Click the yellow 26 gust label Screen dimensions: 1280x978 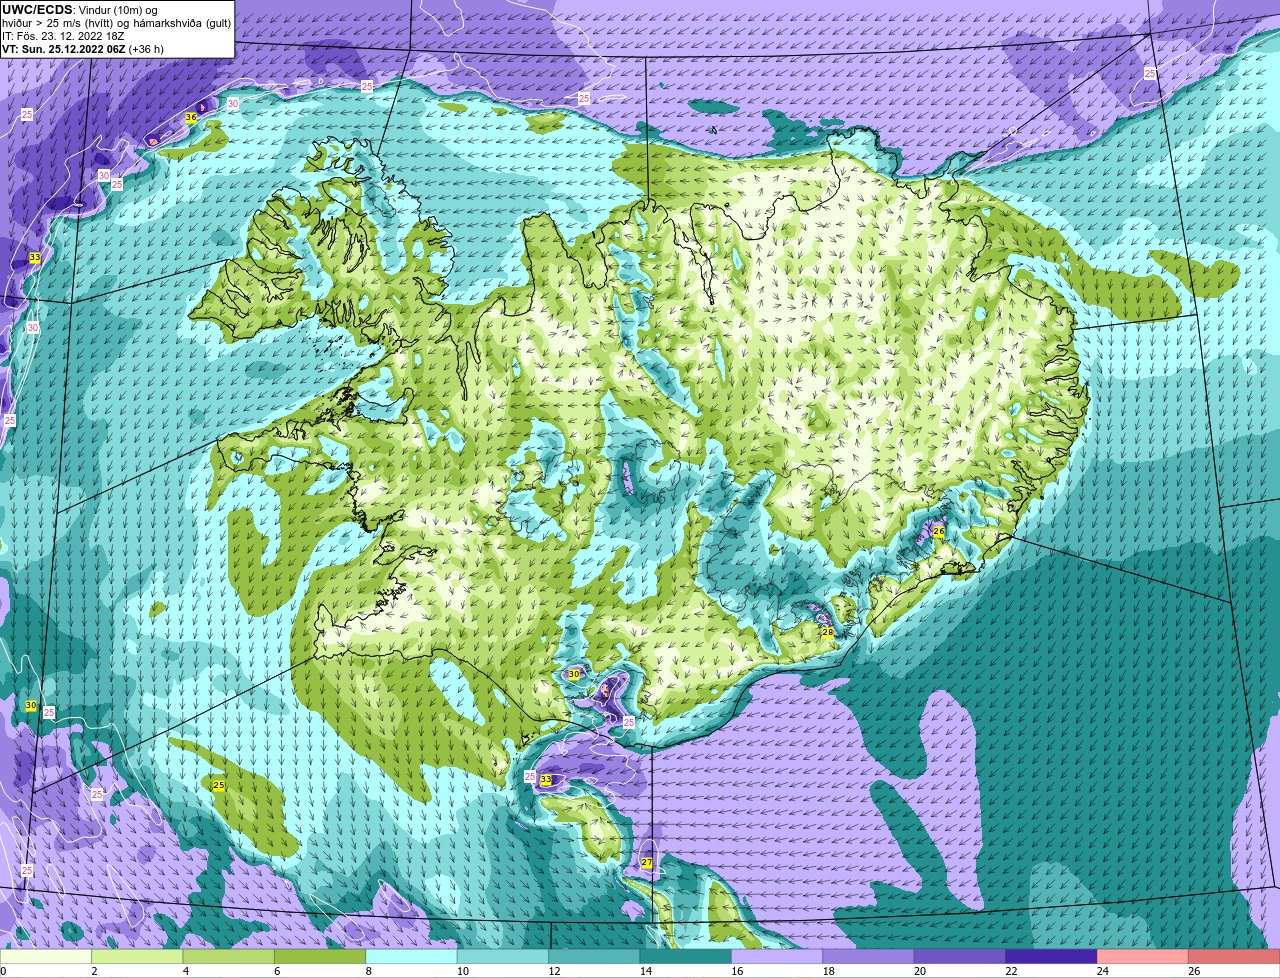pyautogui.click(x=938, y=532)
